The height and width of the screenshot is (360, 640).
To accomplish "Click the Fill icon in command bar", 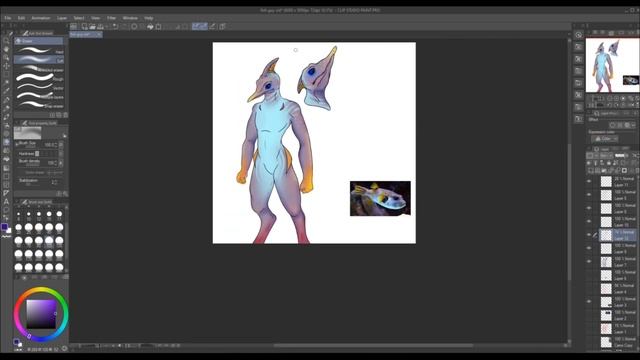I will click(x=150, y=27).
